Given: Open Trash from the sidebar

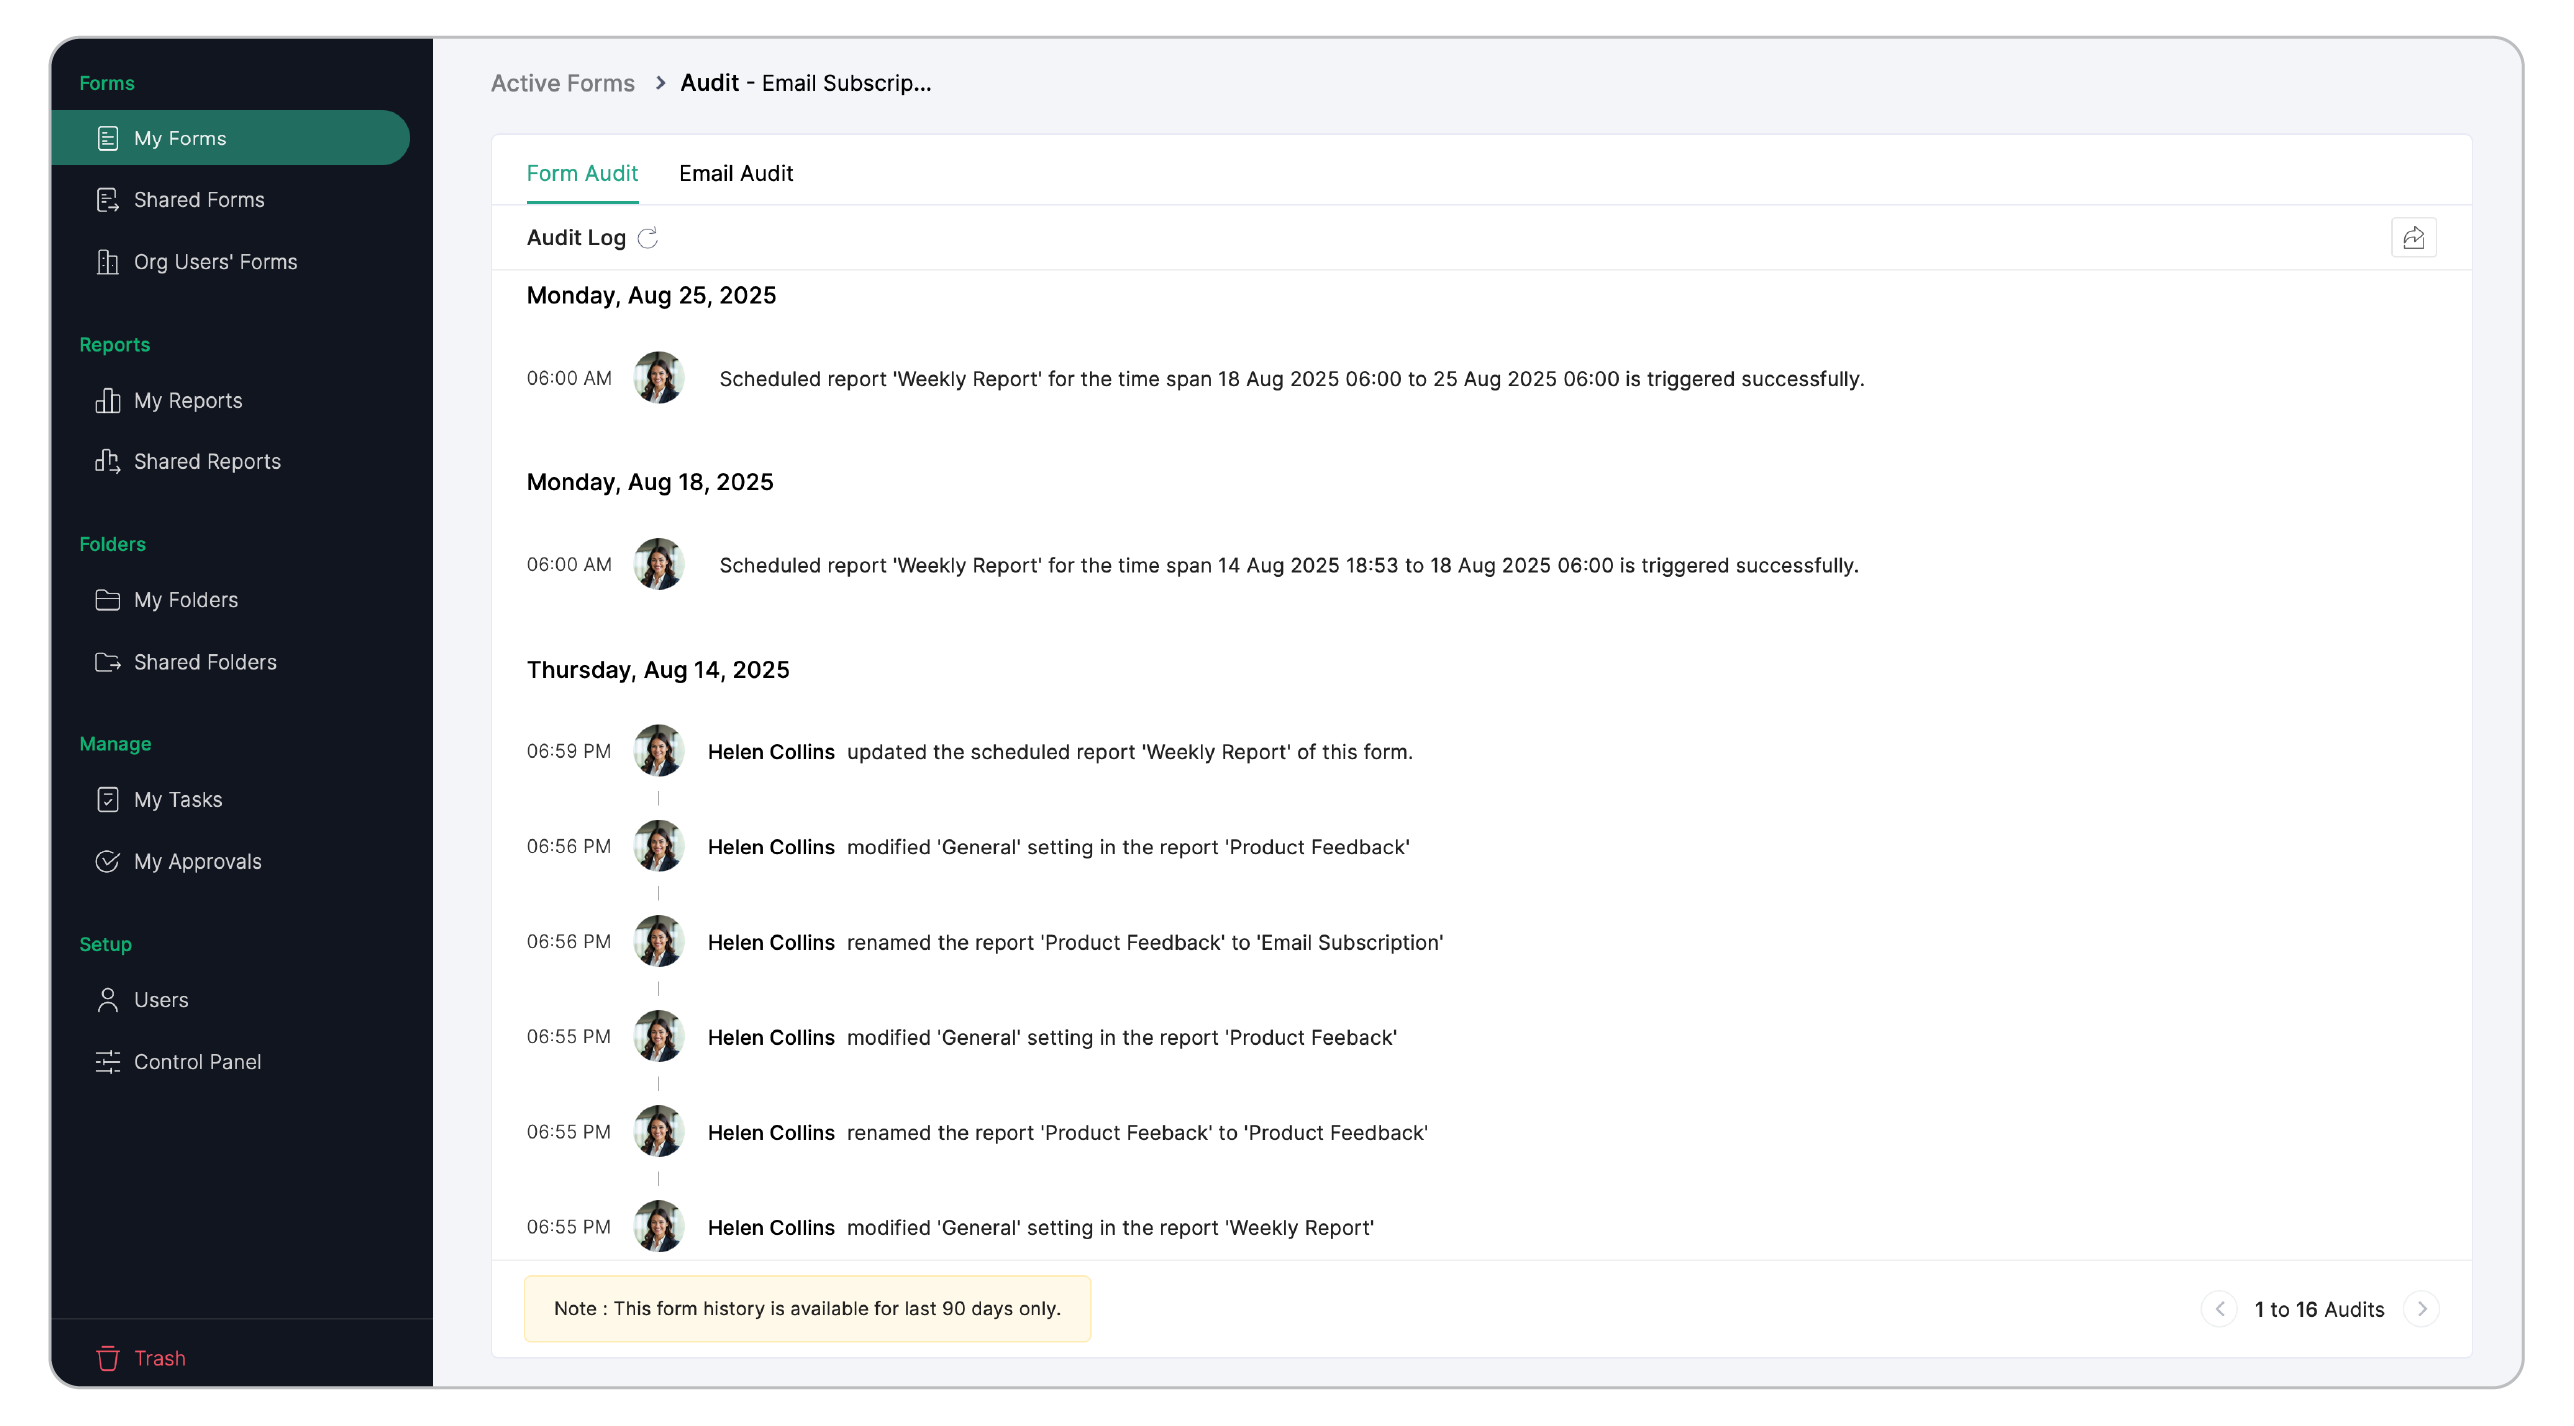Looking at the screenshot, I should 158,1358.
